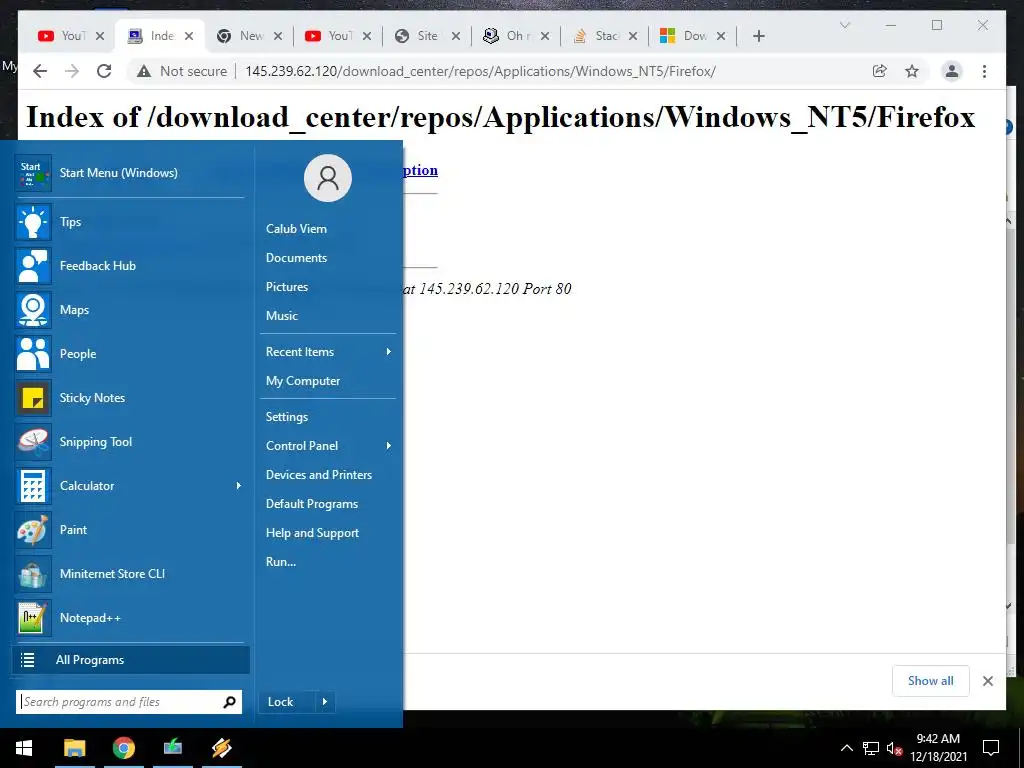Image resolution: width=1024 pixels, height=768 pixels.
Task: Launch the Calculator icon
Action: [x=33, y=485]
